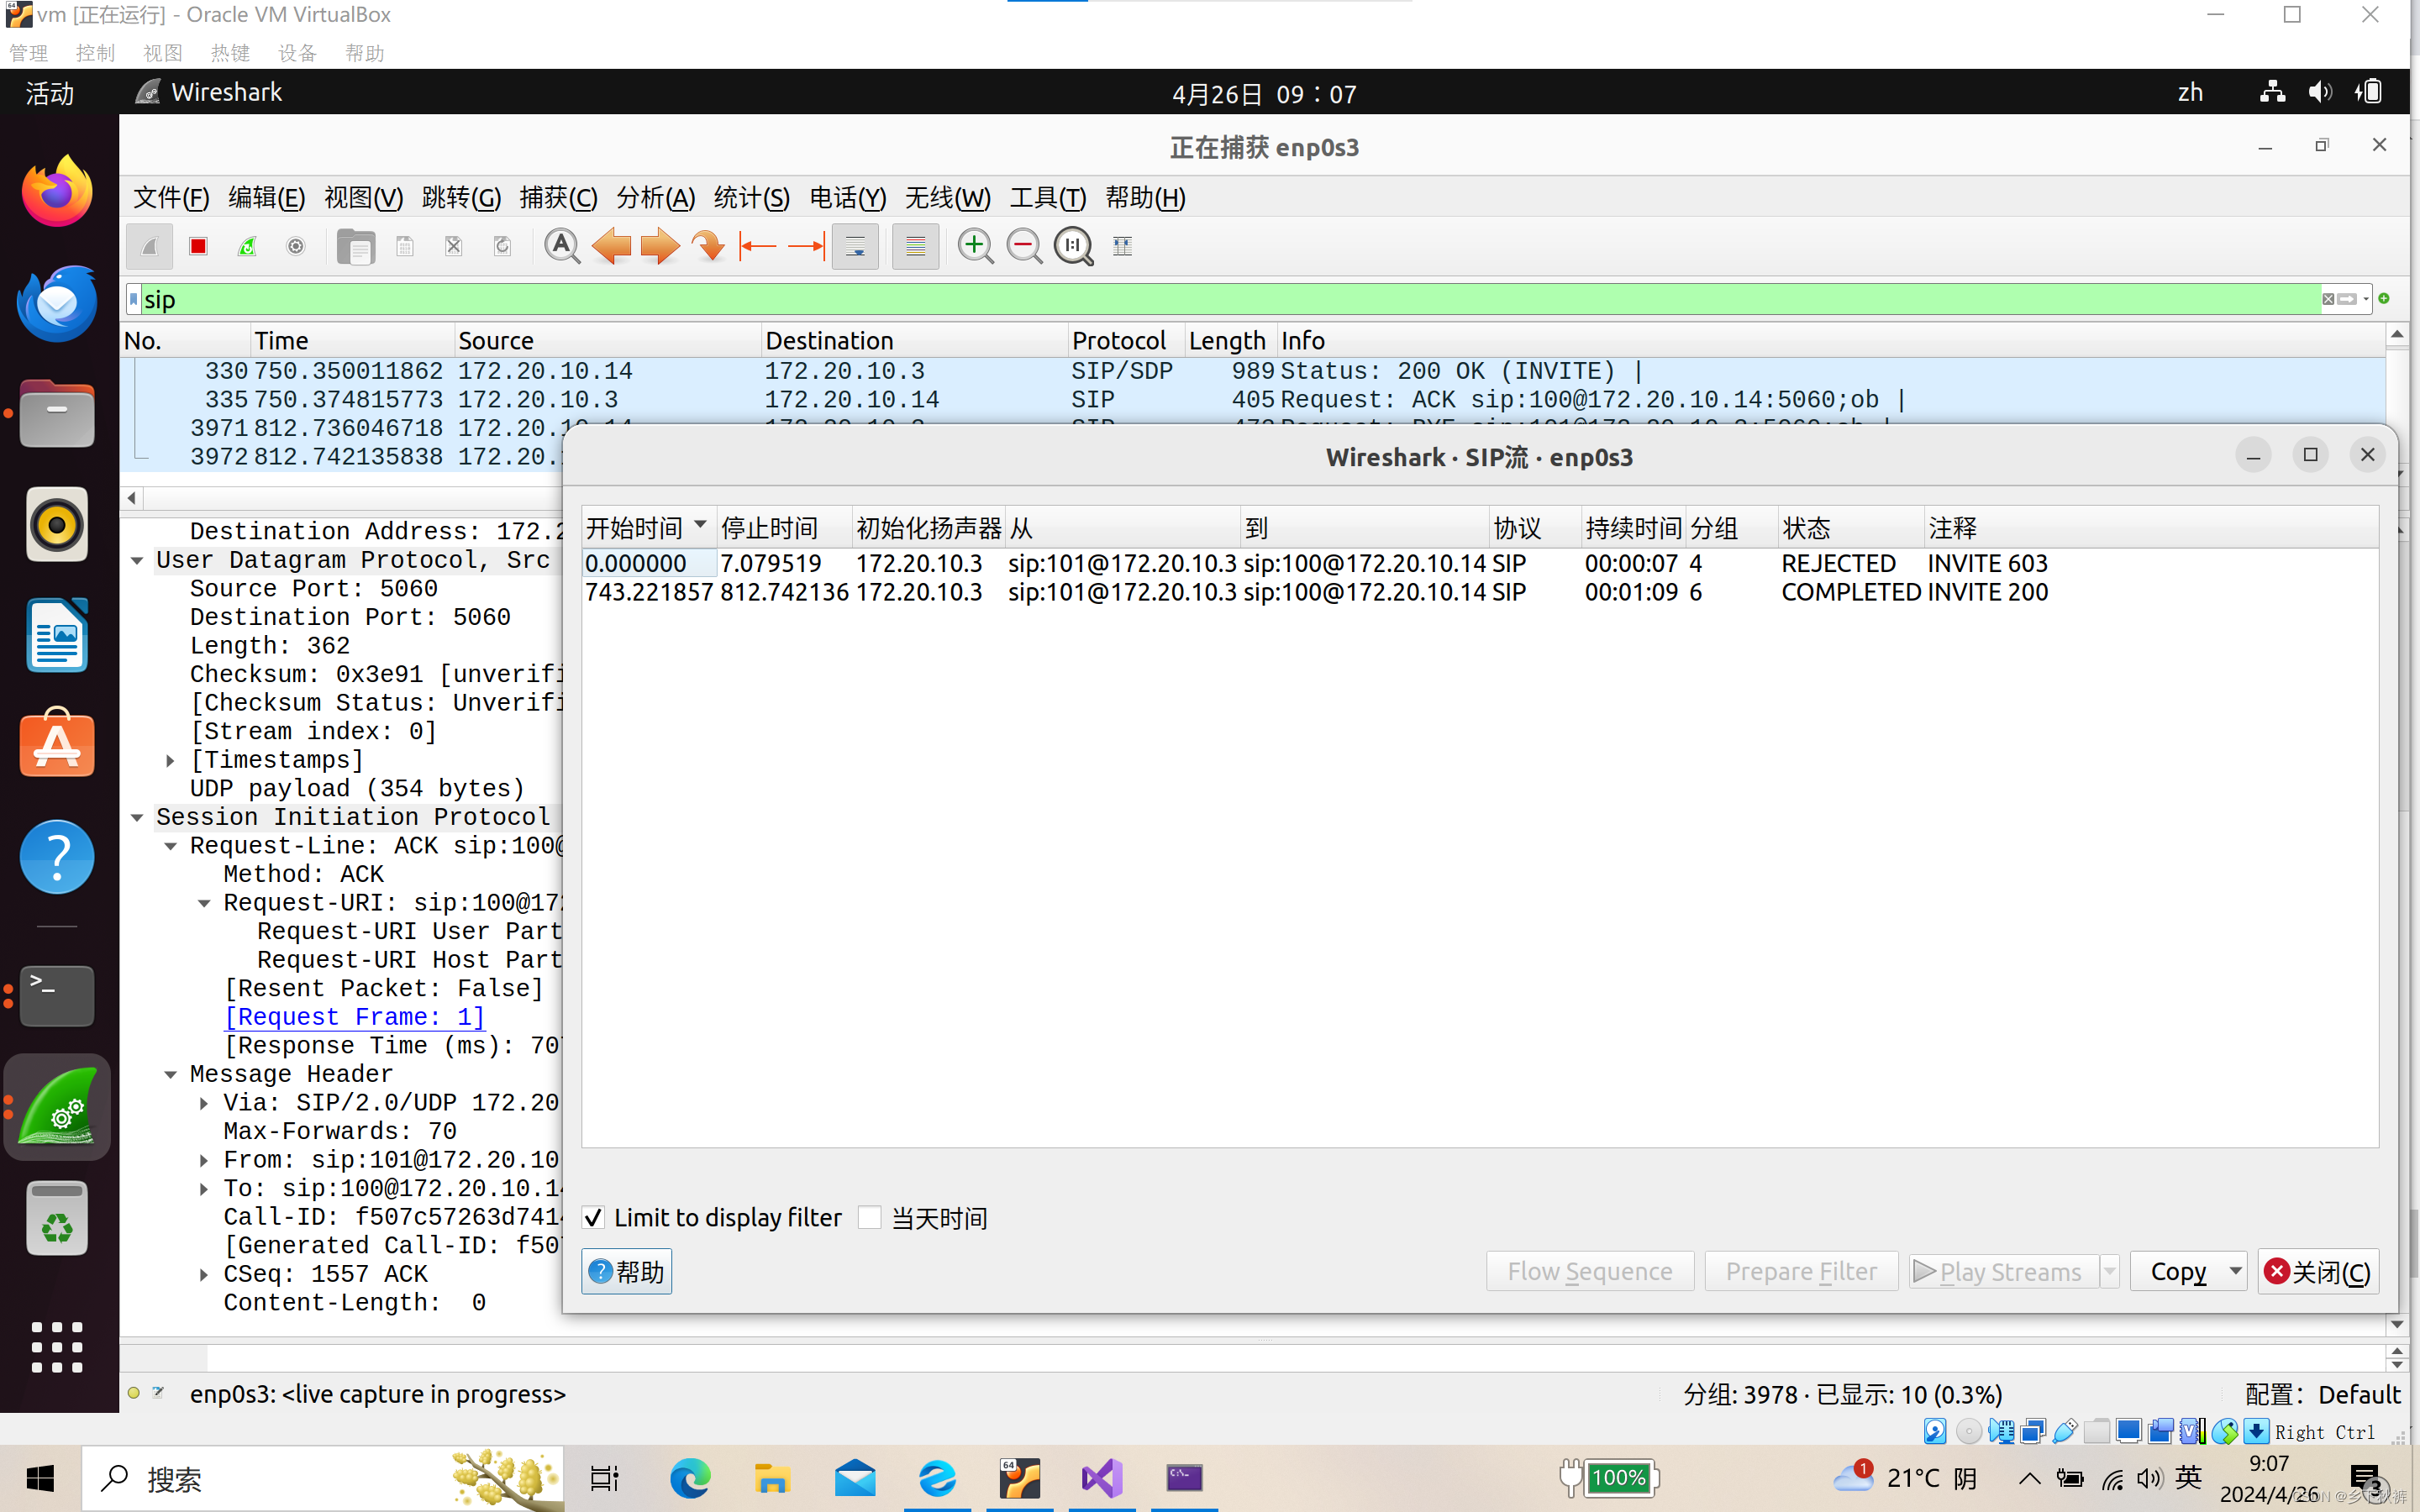Open the 电话(Y) menu
This screenshot has width=2420, height=1512.
point(847,197)
